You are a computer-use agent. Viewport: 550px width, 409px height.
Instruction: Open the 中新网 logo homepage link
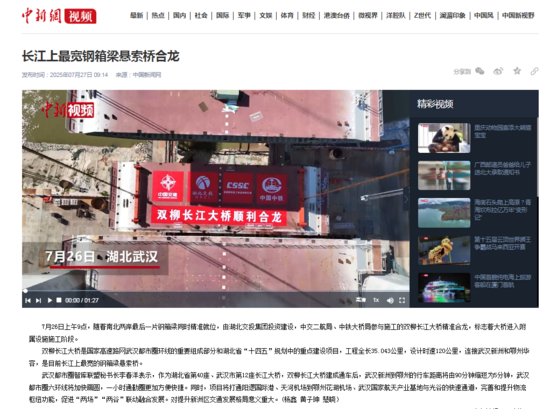[42, 16]
